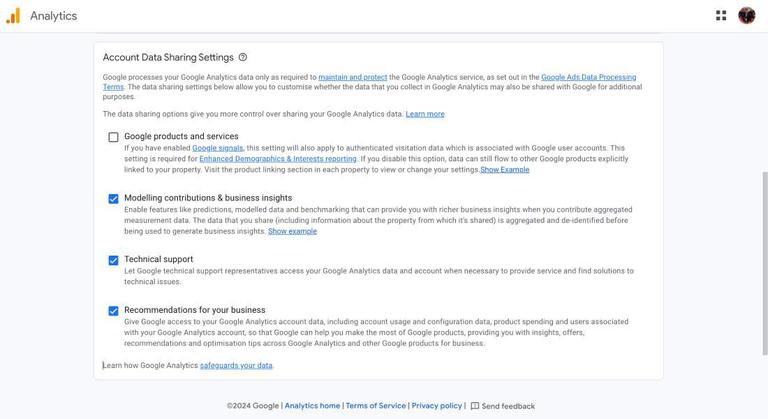
Task: Click the Google Analytics logo icon
Action: 13,16
